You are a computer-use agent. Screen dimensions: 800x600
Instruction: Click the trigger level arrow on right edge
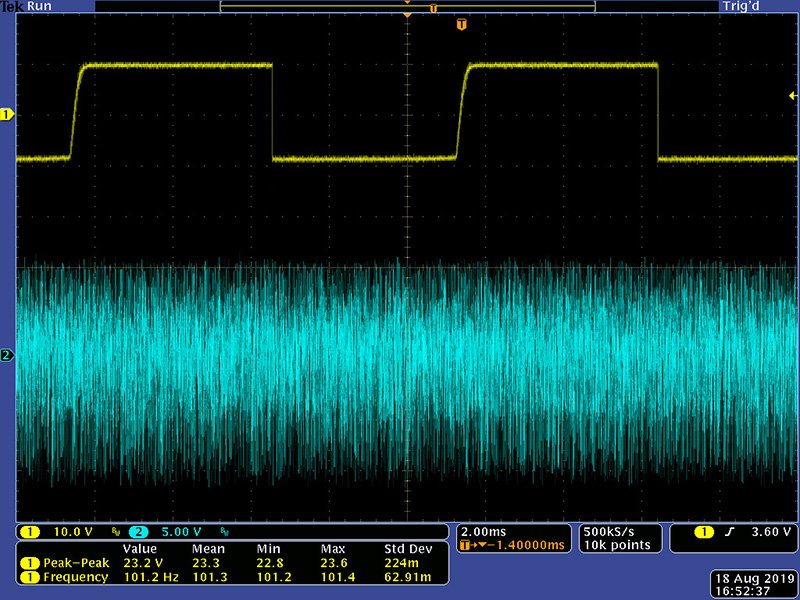(x=792, y=95)
